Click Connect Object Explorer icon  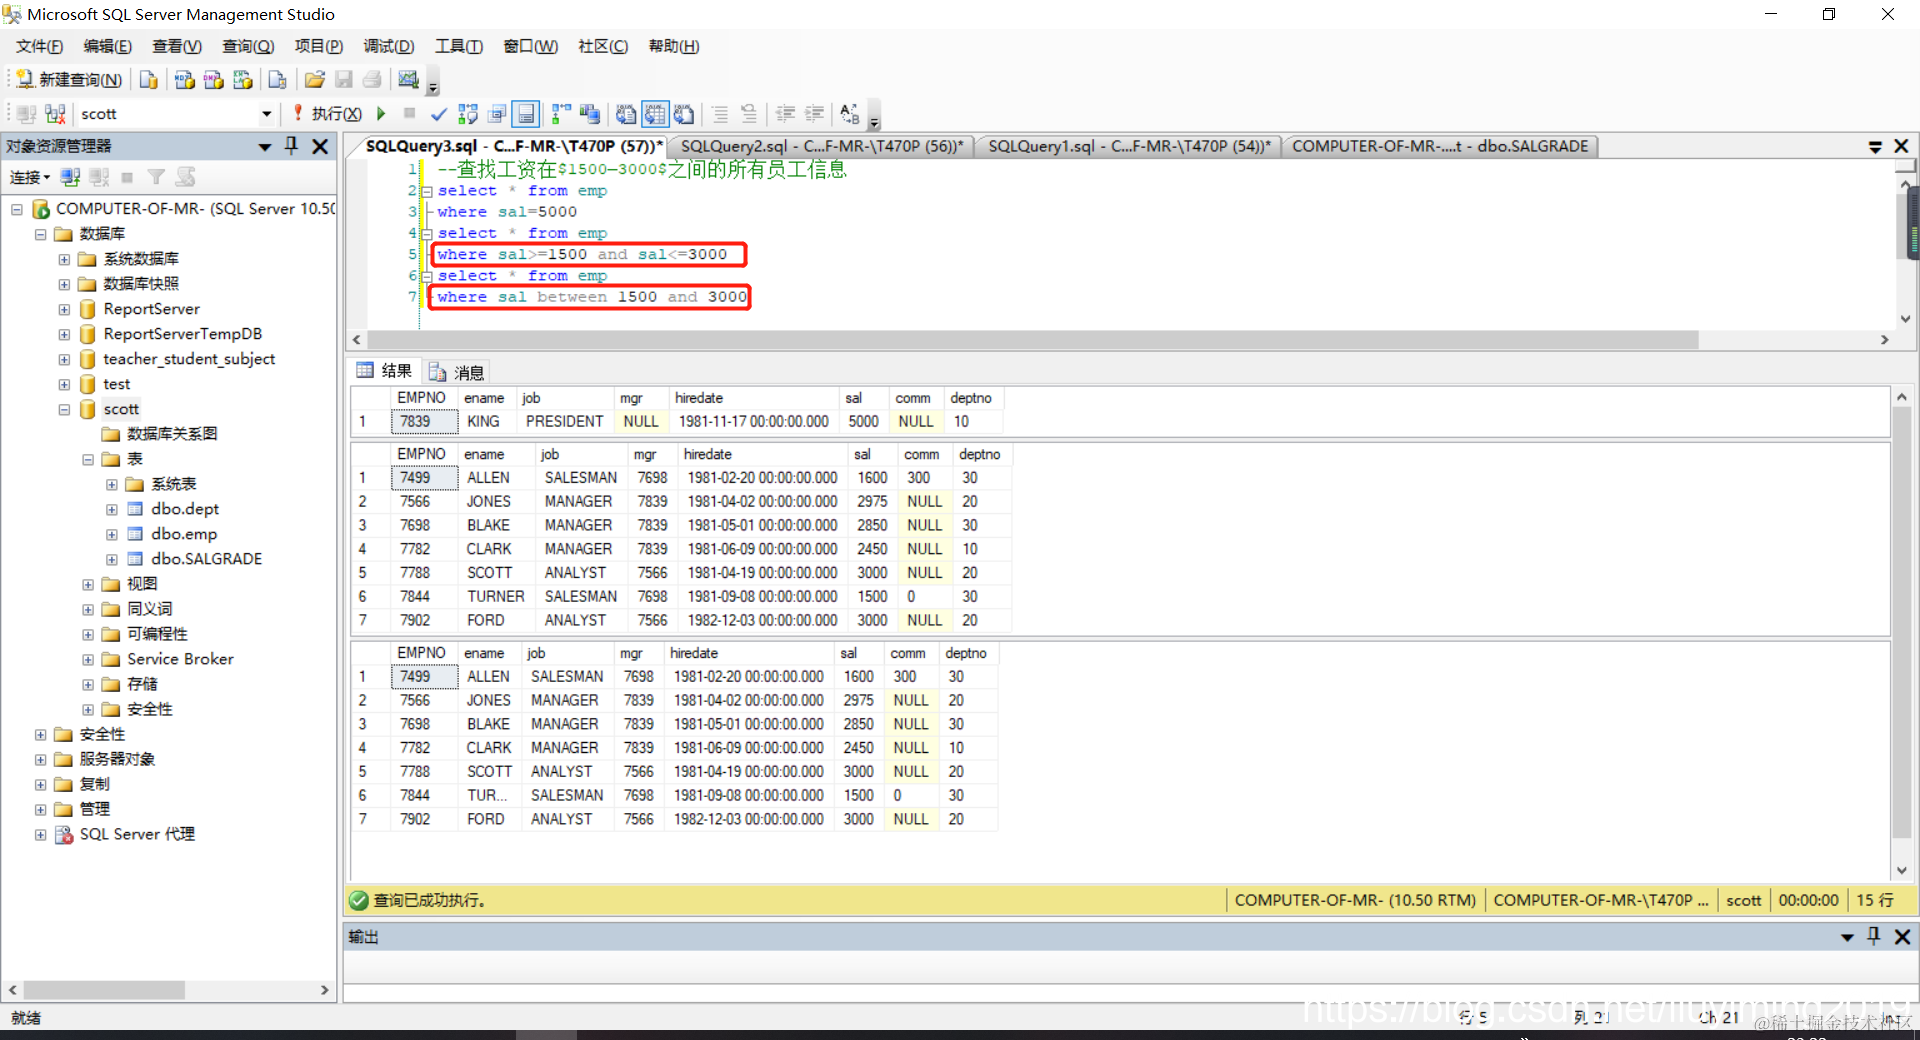coord(70,177)
